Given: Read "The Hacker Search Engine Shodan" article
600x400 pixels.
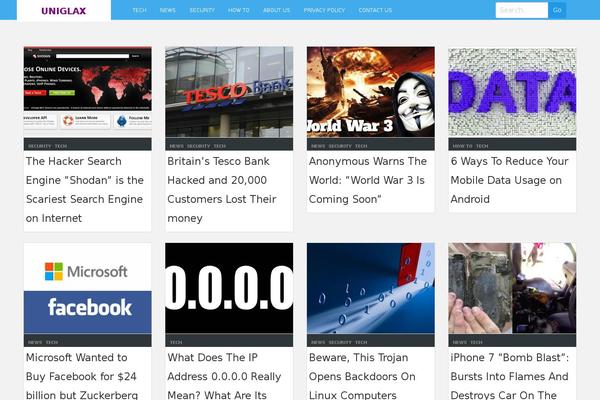Looking at the screenshot, I should (x=85, y=190).
